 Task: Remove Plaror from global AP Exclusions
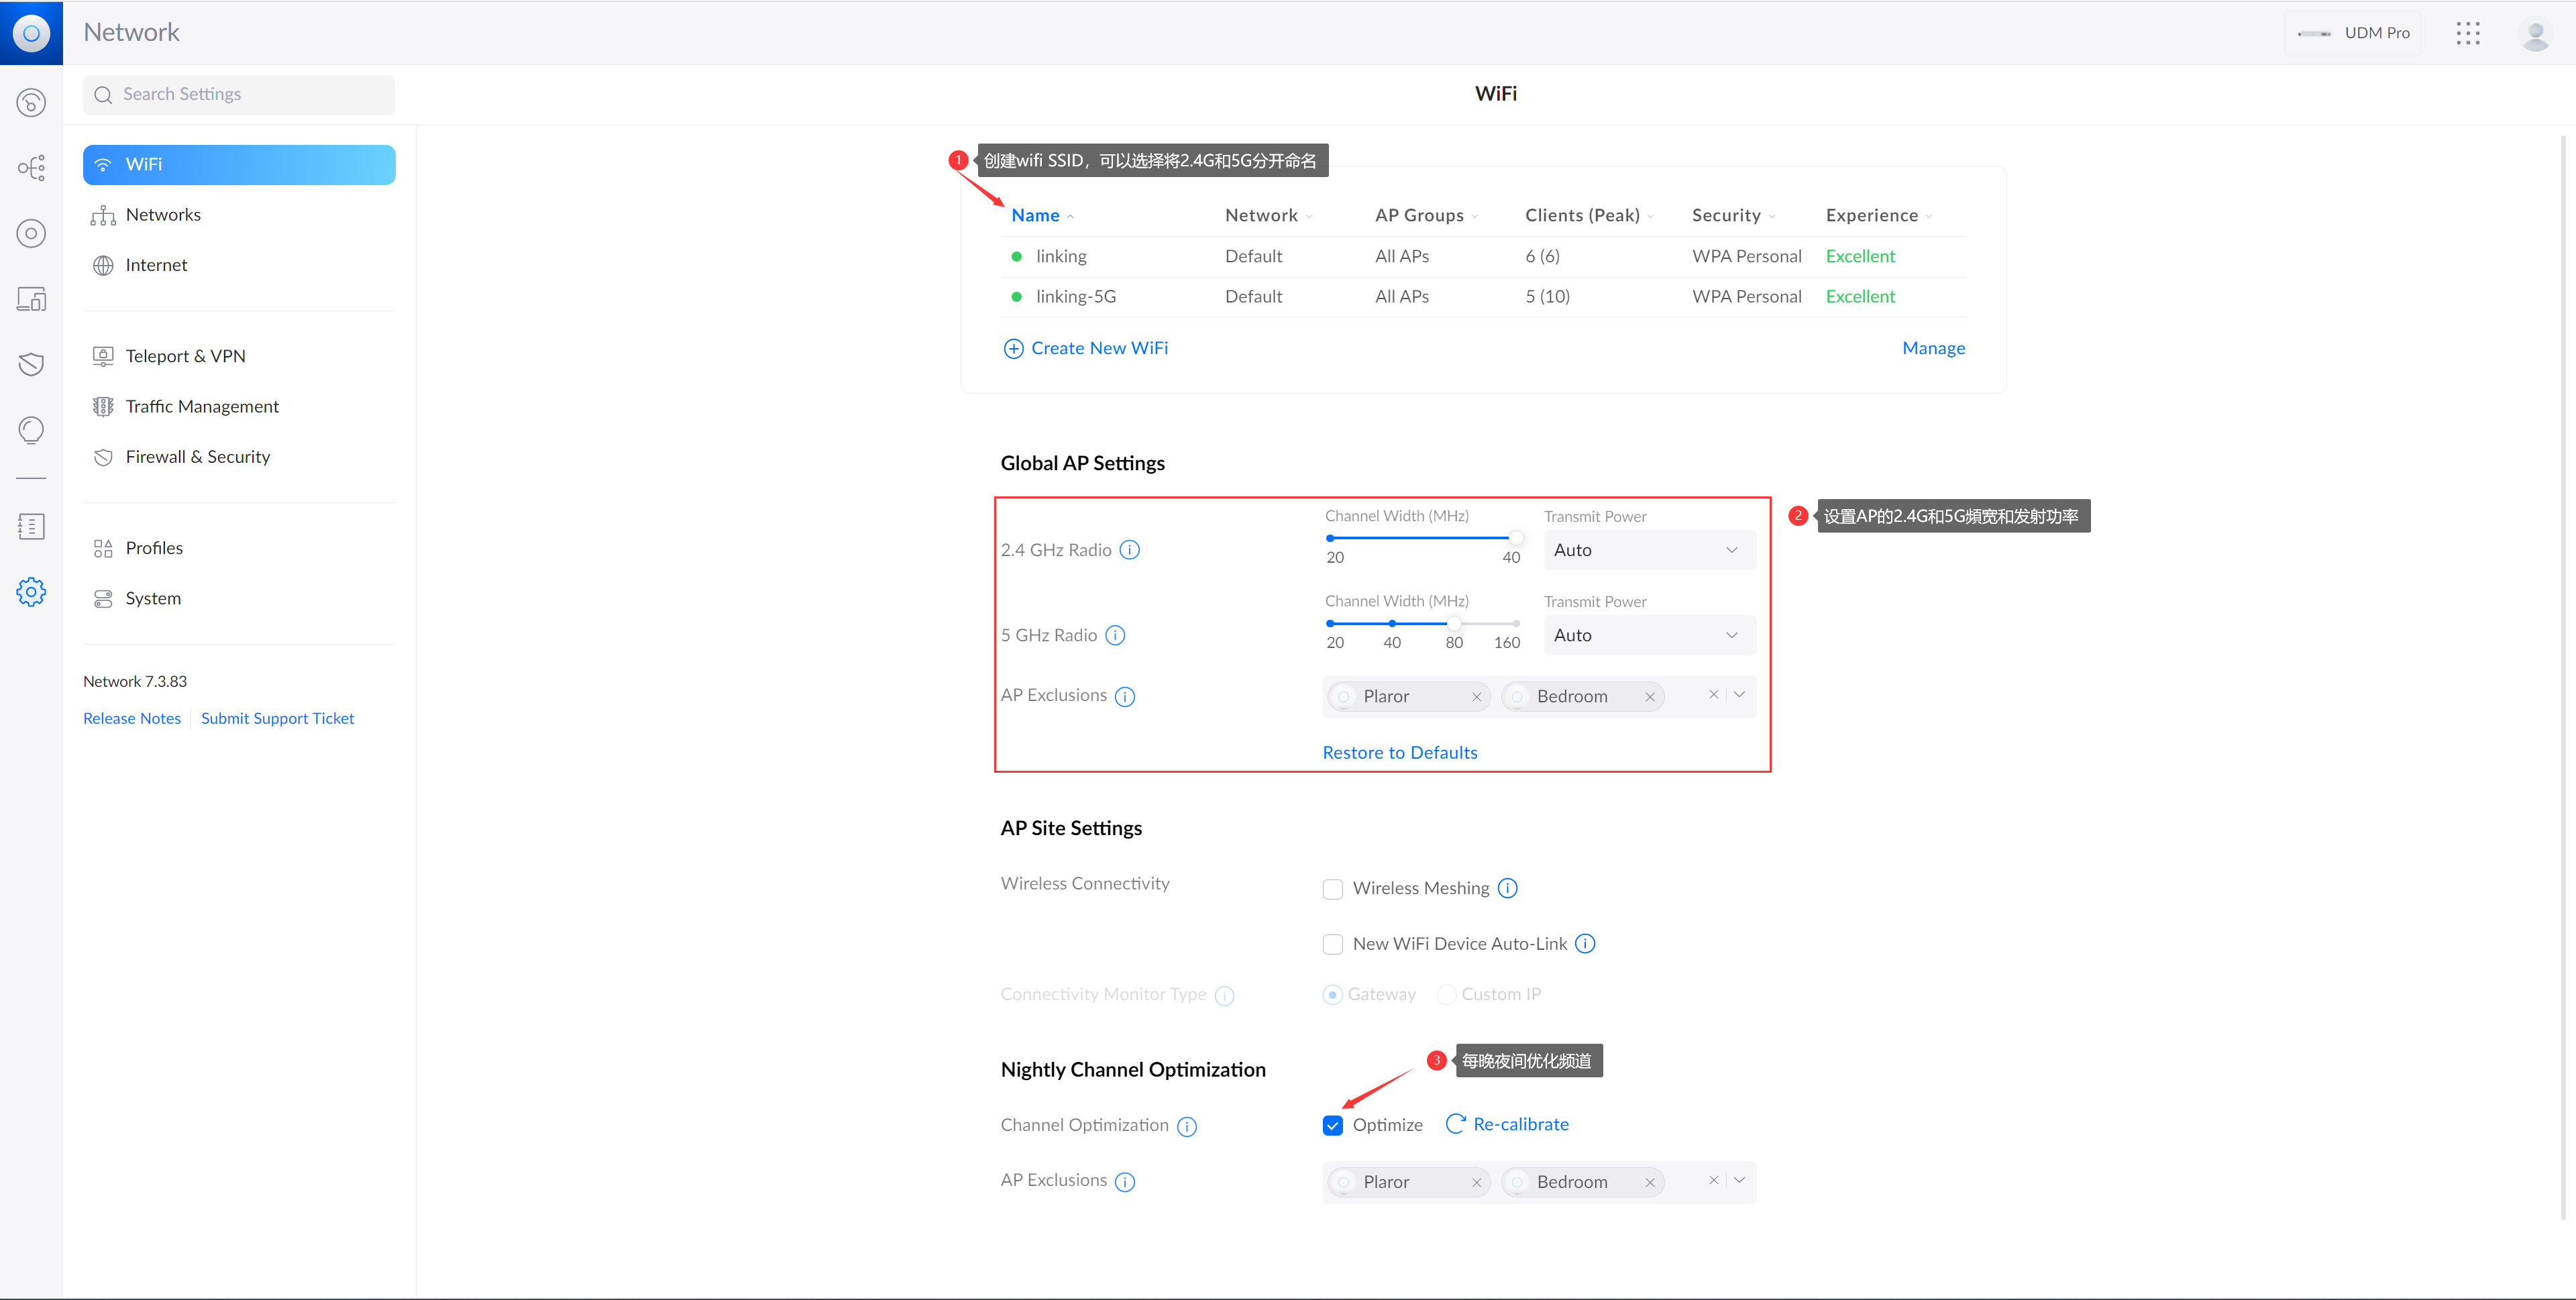1476,697
